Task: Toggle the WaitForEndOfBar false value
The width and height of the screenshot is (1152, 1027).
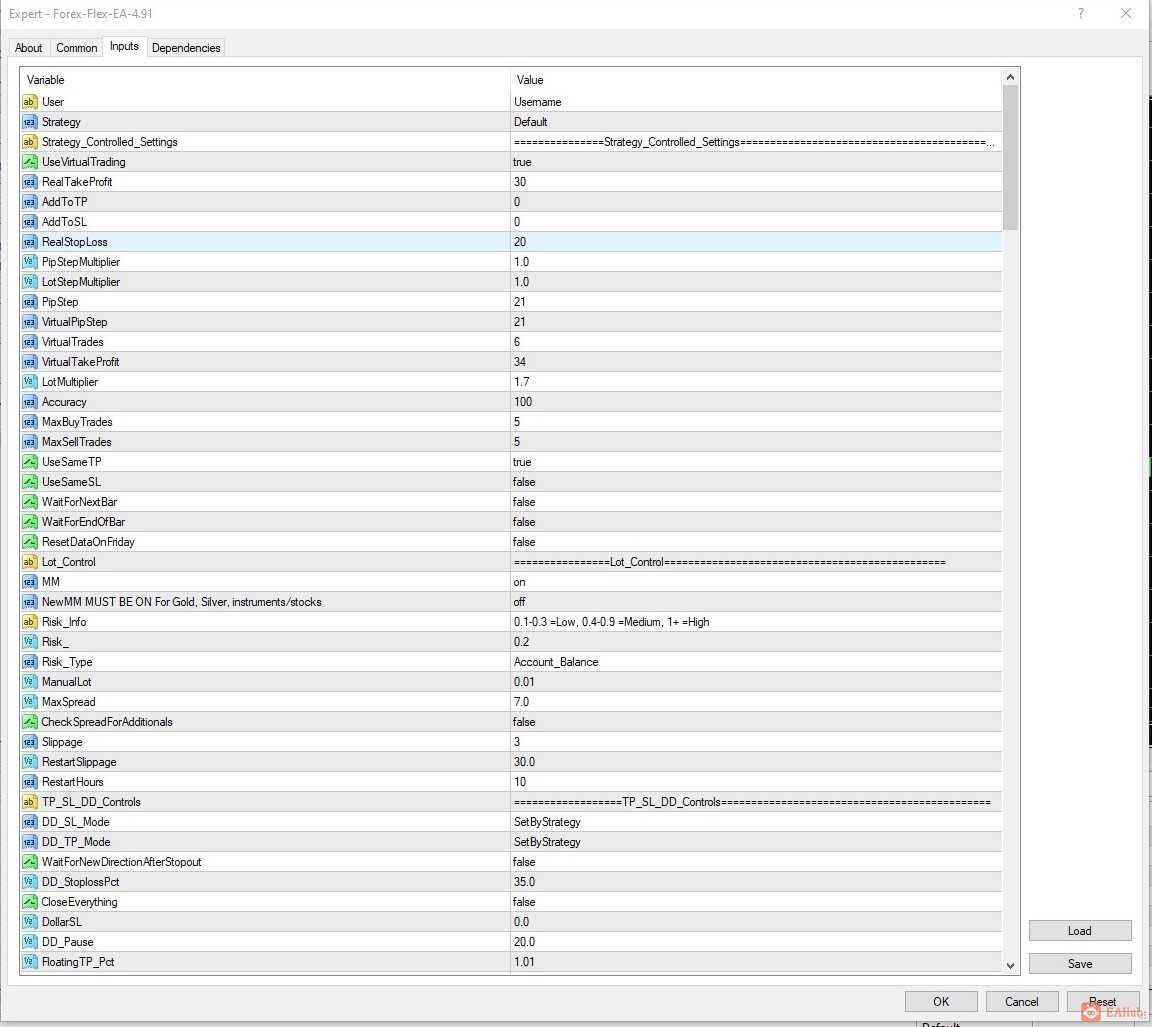Action: click(x=755, y=522)
